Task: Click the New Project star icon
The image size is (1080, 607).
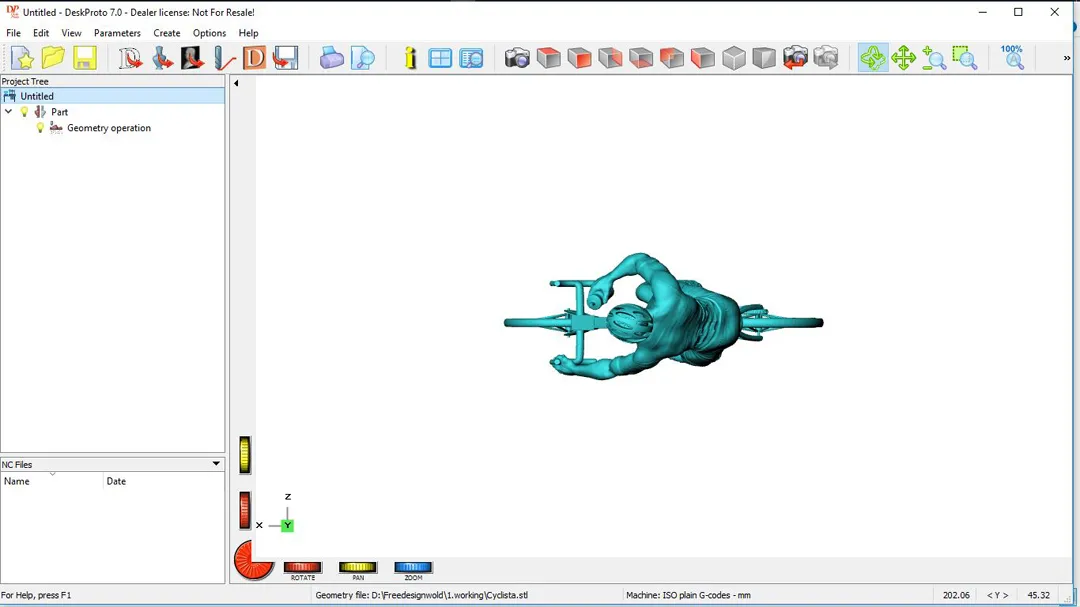Action: tap(22, 58)
